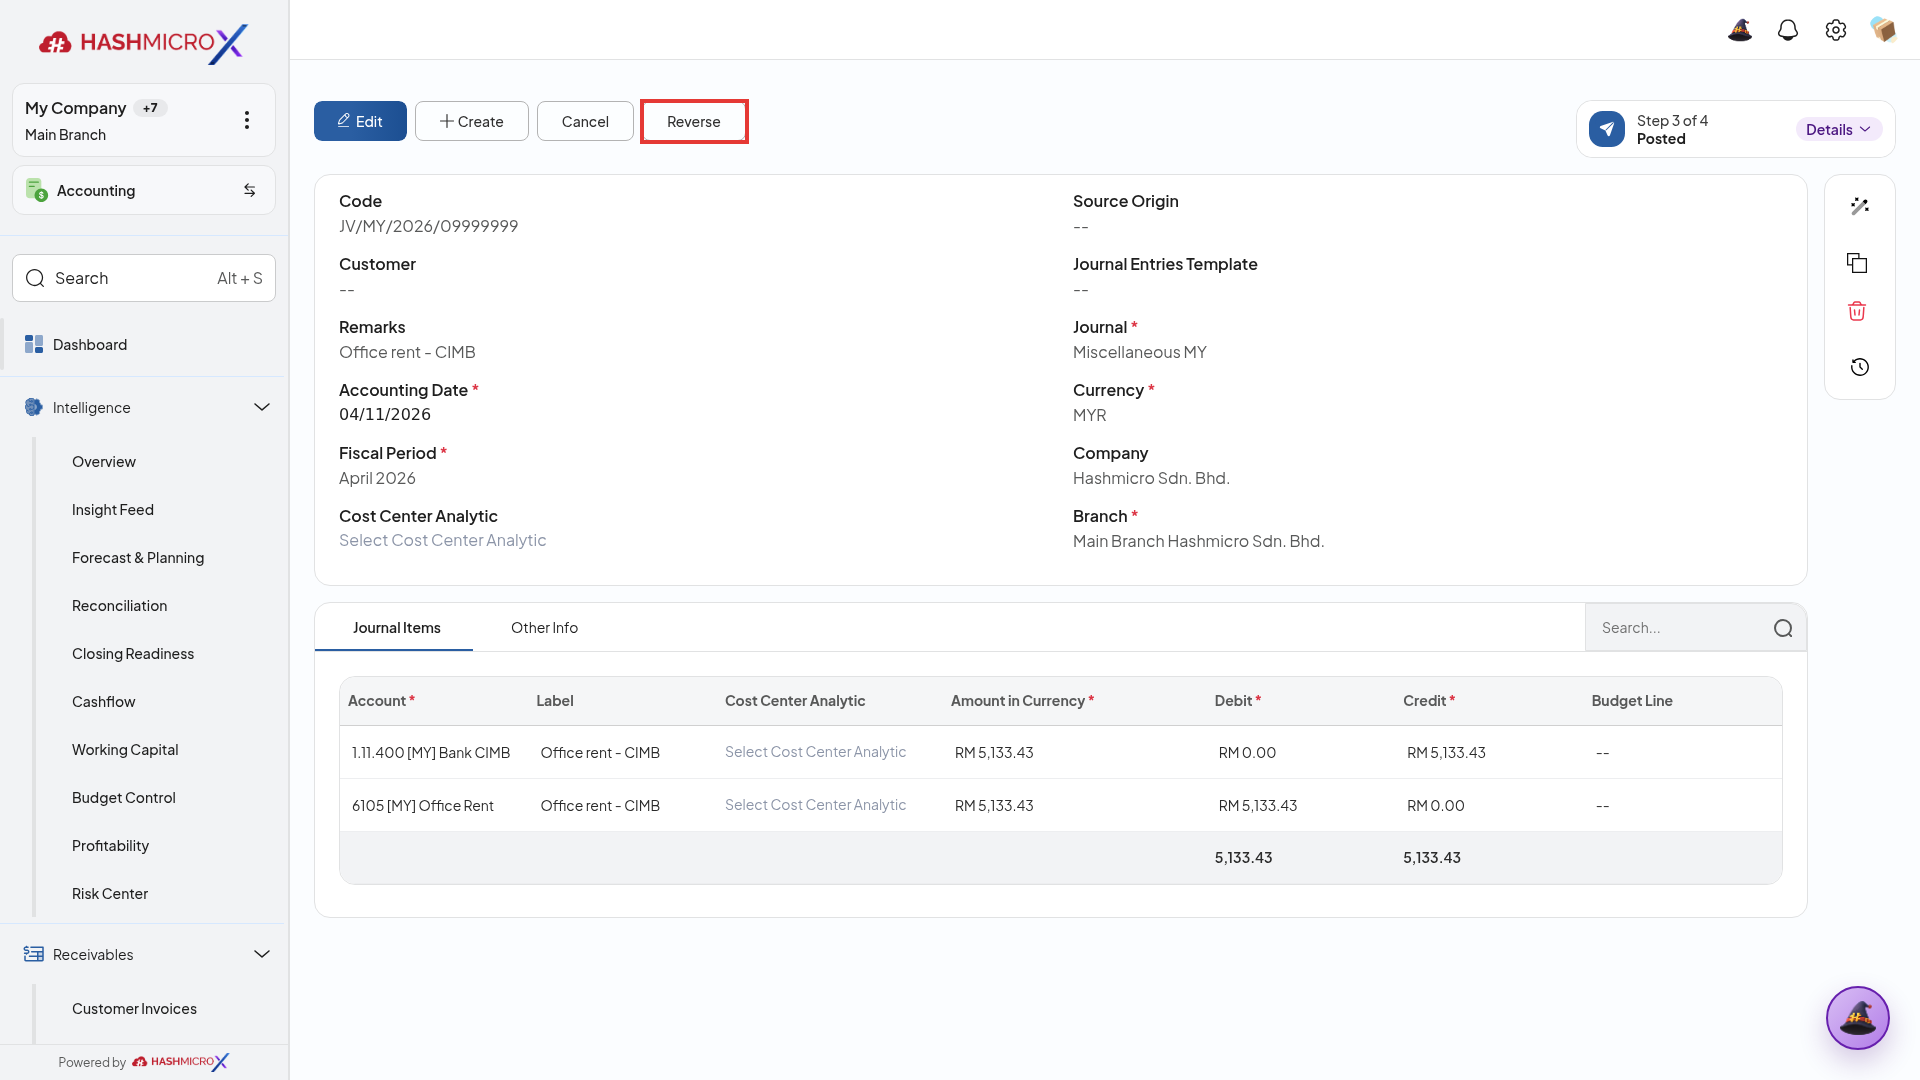This screenshot has width=1920, height=1080.
Task: Click the HashMicro logo at top left
Action: click(x=143, y=42)
